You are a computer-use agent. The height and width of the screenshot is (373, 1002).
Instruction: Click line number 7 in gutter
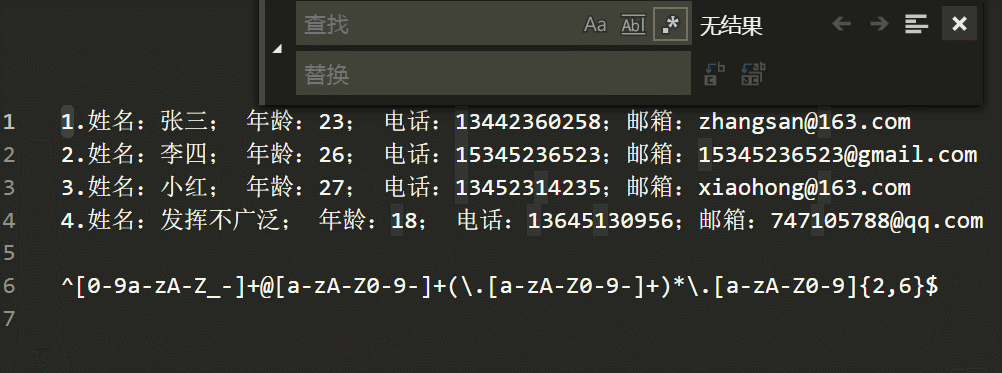pyautogui.click(x=8, y=319)
